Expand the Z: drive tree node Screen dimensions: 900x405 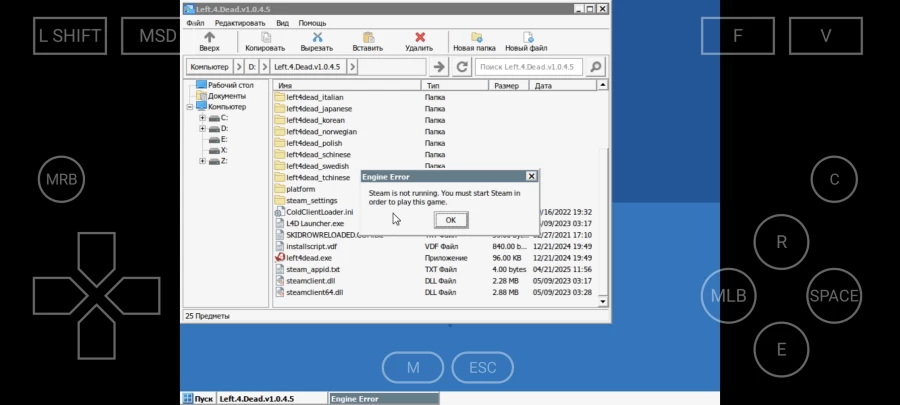[x=203, y=161]
